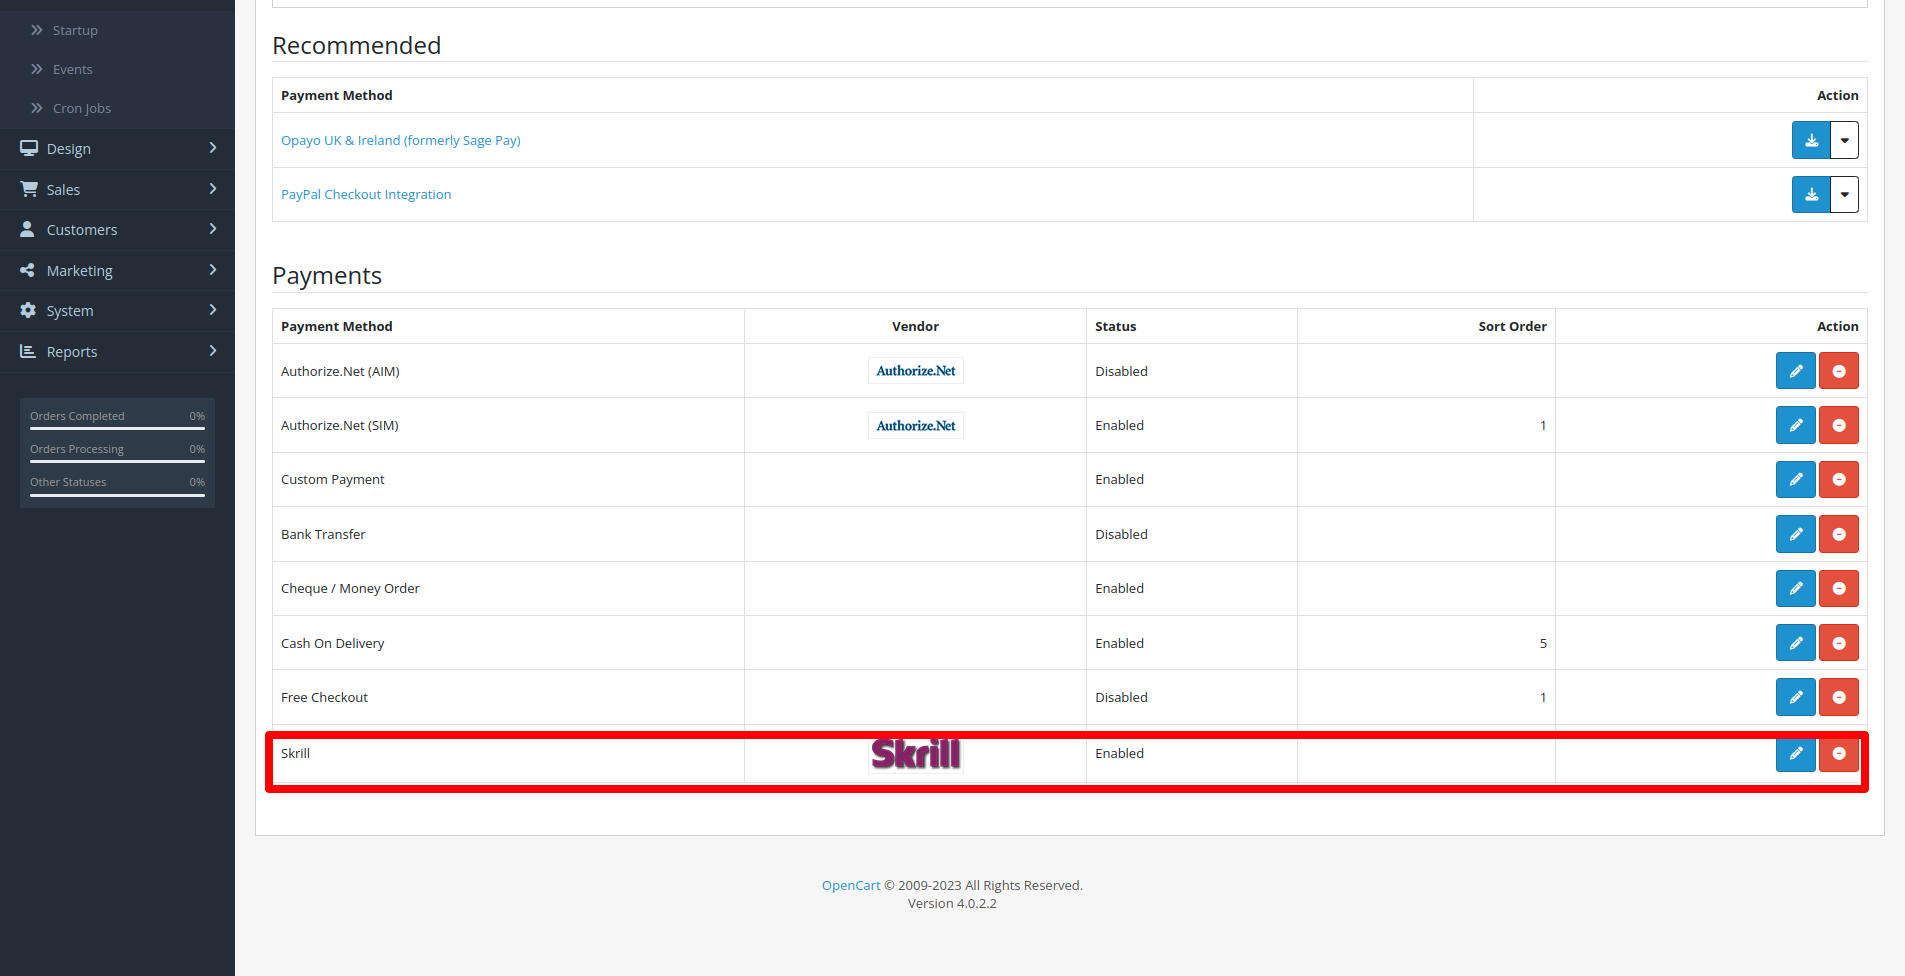1905x976 pixels.
Task: Select the 'Bank Transfer' name cell
Action: [508, 534]
